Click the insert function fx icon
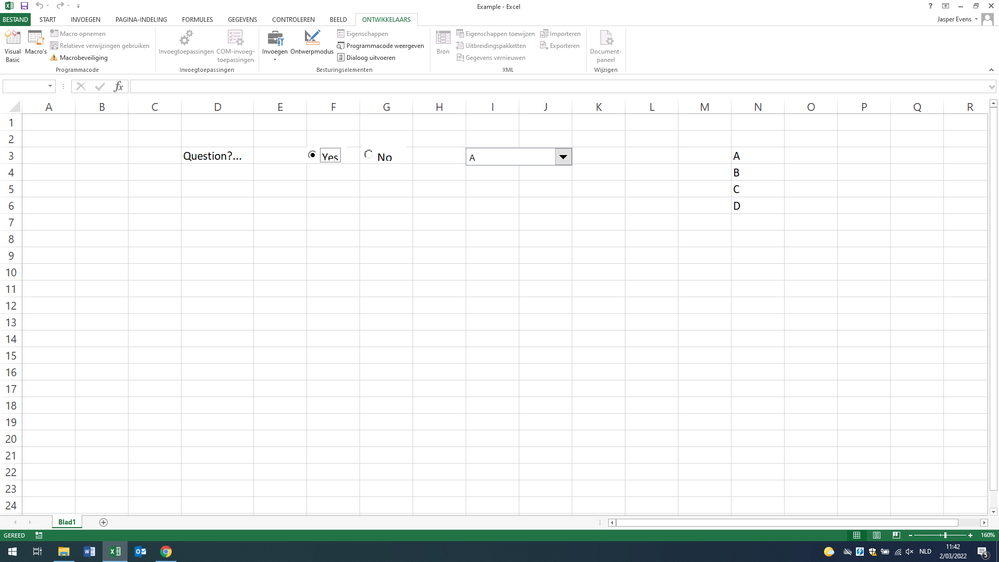This screenshot has height=562, width=999. pyautogui.click(x=119, y=87)
